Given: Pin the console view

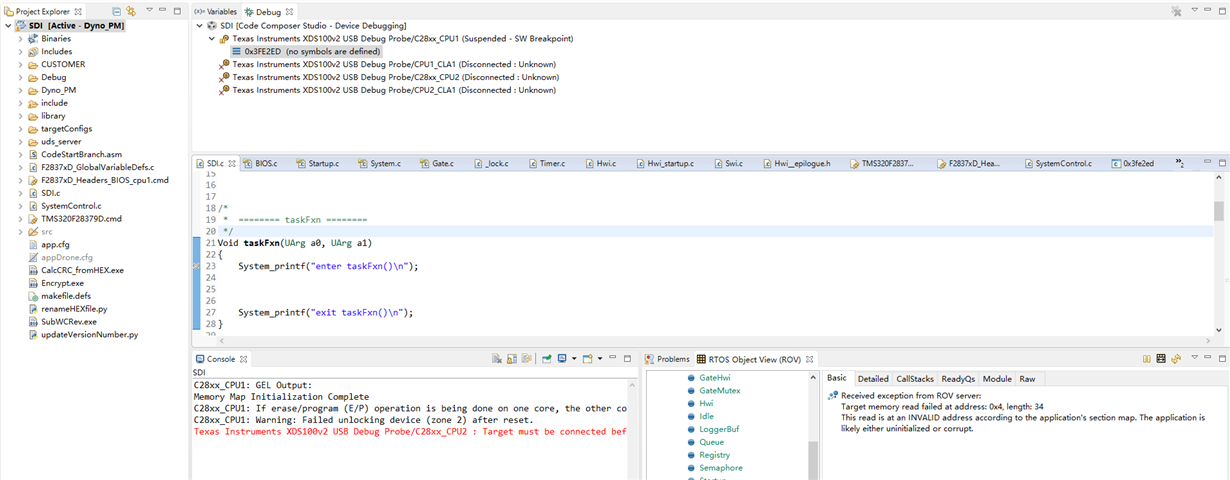Looking at the screenshot, I should 546,359.
